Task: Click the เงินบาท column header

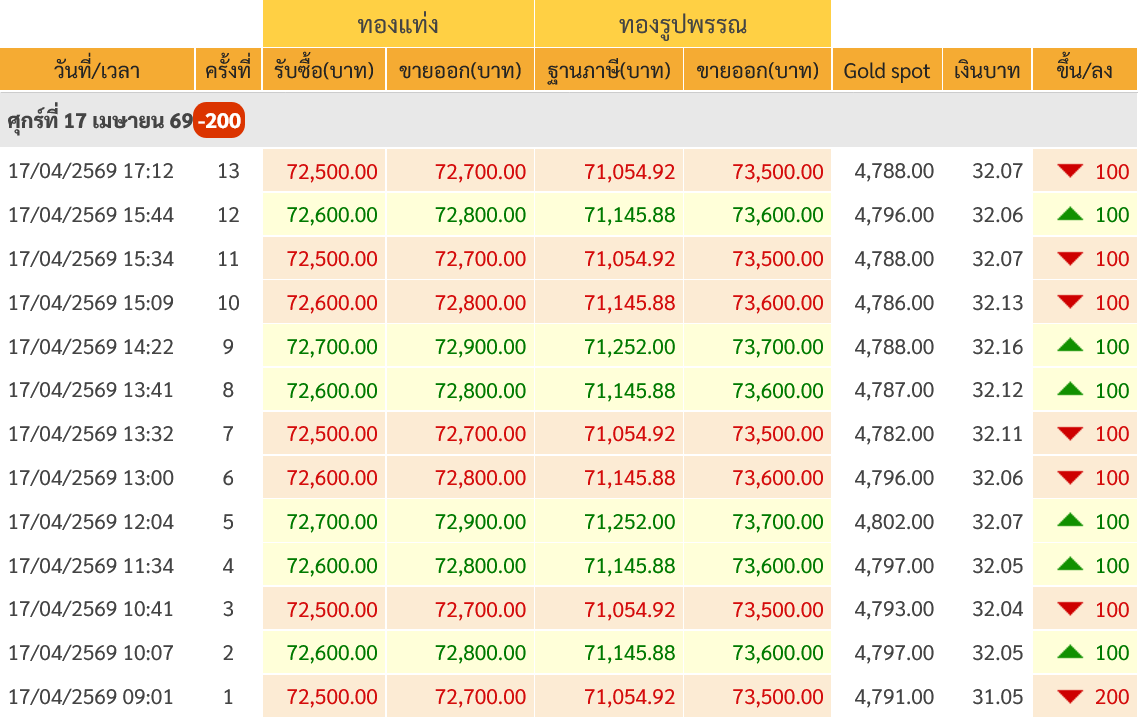Action: [x=987, y=70]
